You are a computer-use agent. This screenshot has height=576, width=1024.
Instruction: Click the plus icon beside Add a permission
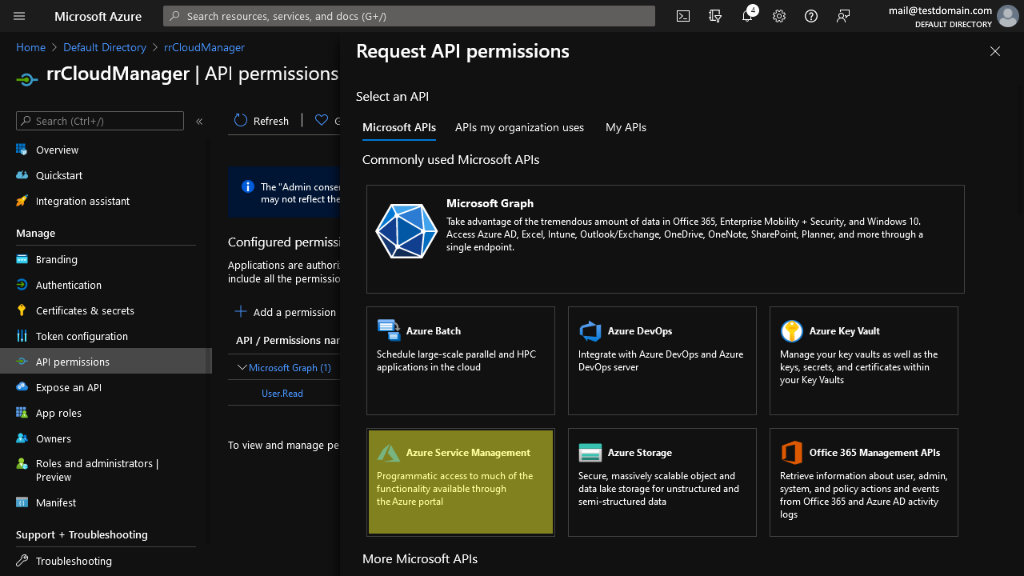(240, 312)
